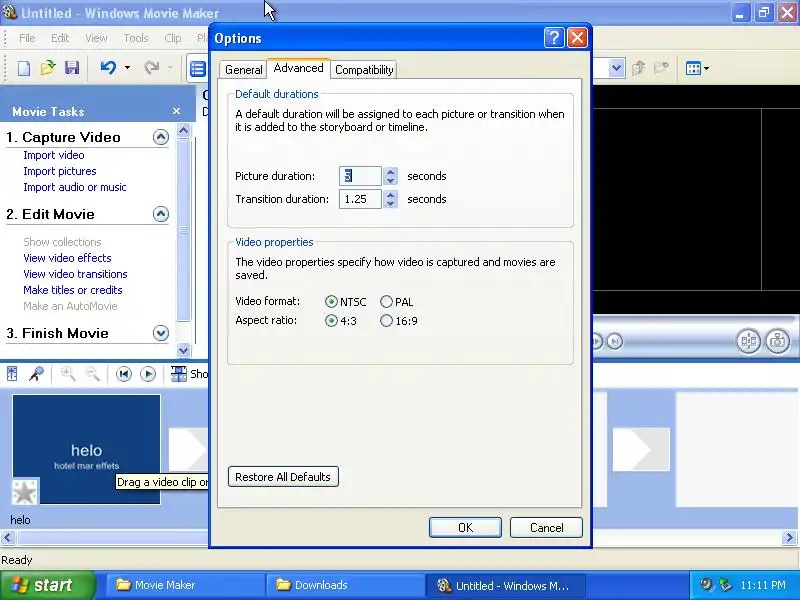Collapse the Capture Video section
The height and width of the screenshot is (600, 800).
point(161,137)
